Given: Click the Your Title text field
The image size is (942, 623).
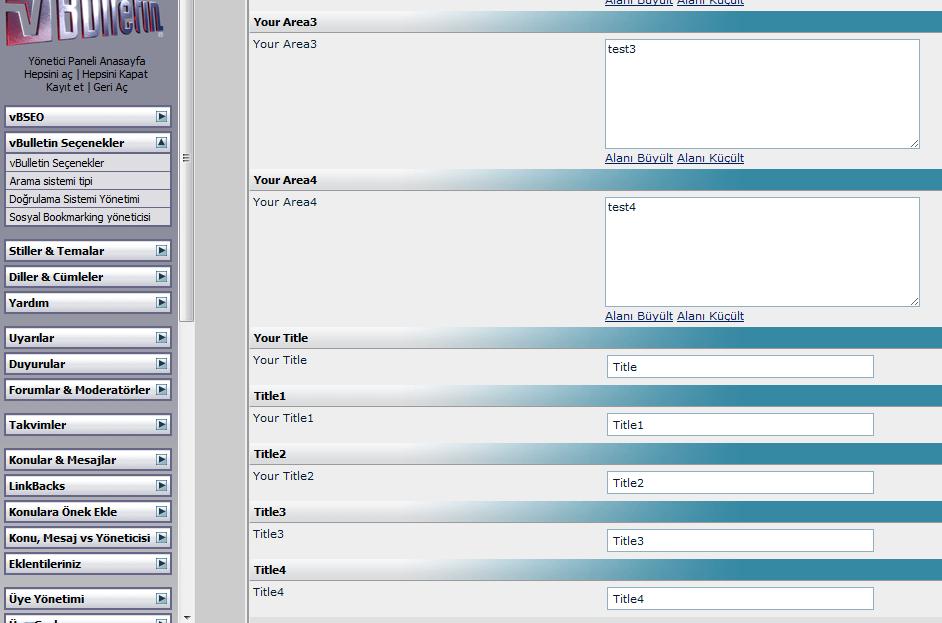Looking at the screenshot, I should [740, 367].
